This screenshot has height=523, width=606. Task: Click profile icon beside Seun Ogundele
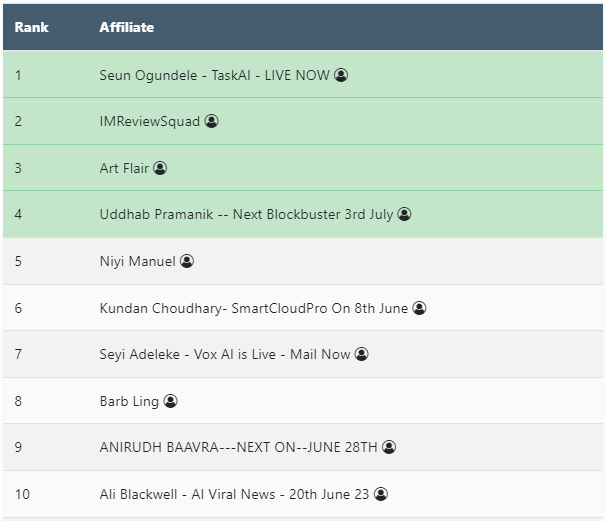pyautogui.click(x=341, y=75)
